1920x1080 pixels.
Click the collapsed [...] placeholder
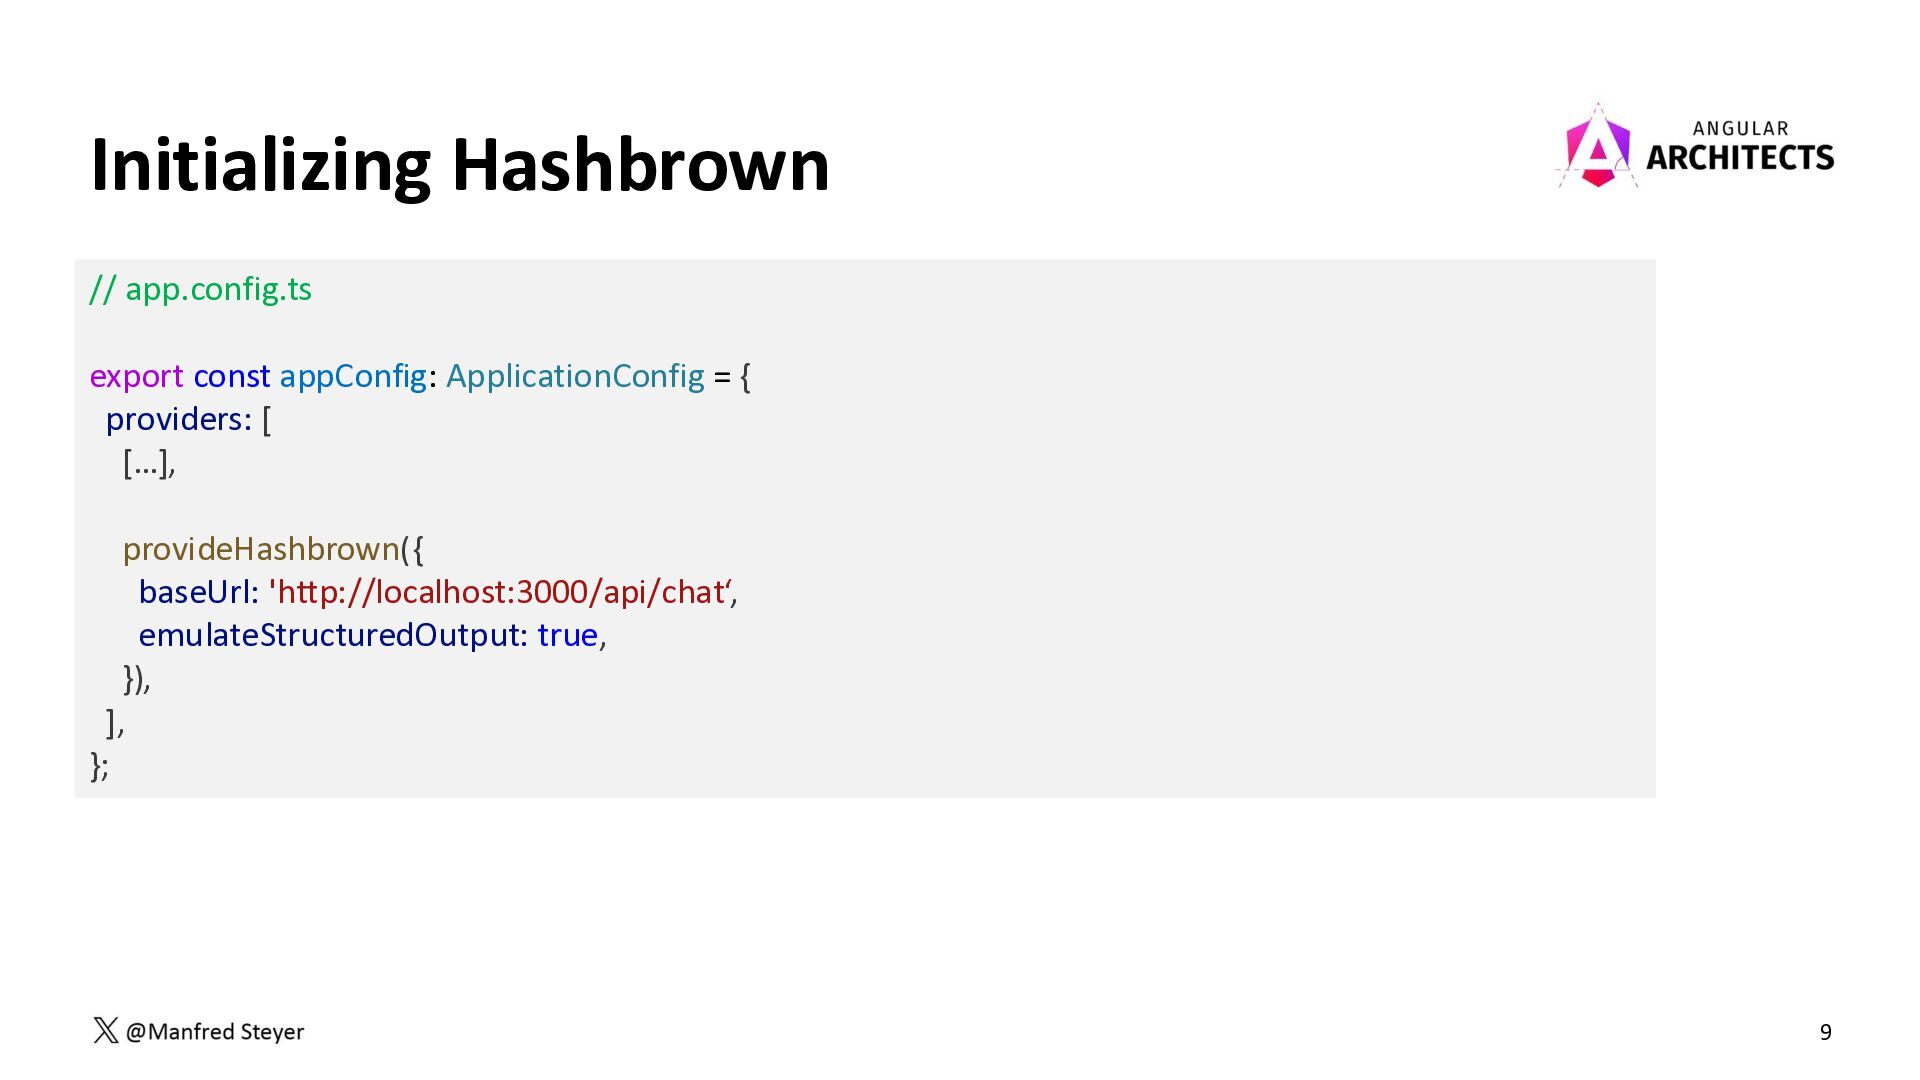pos(149,463)
